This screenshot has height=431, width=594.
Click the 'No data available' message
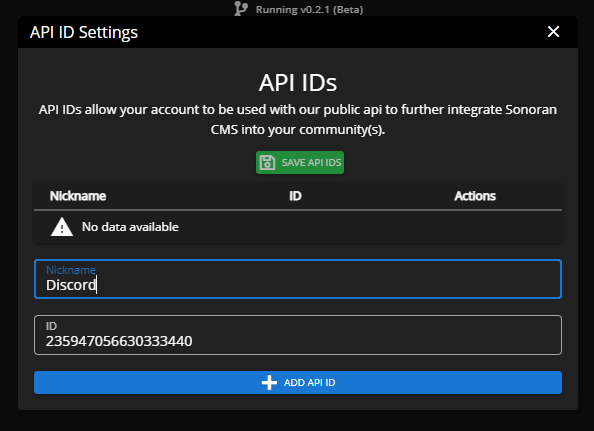click(130, 227)
